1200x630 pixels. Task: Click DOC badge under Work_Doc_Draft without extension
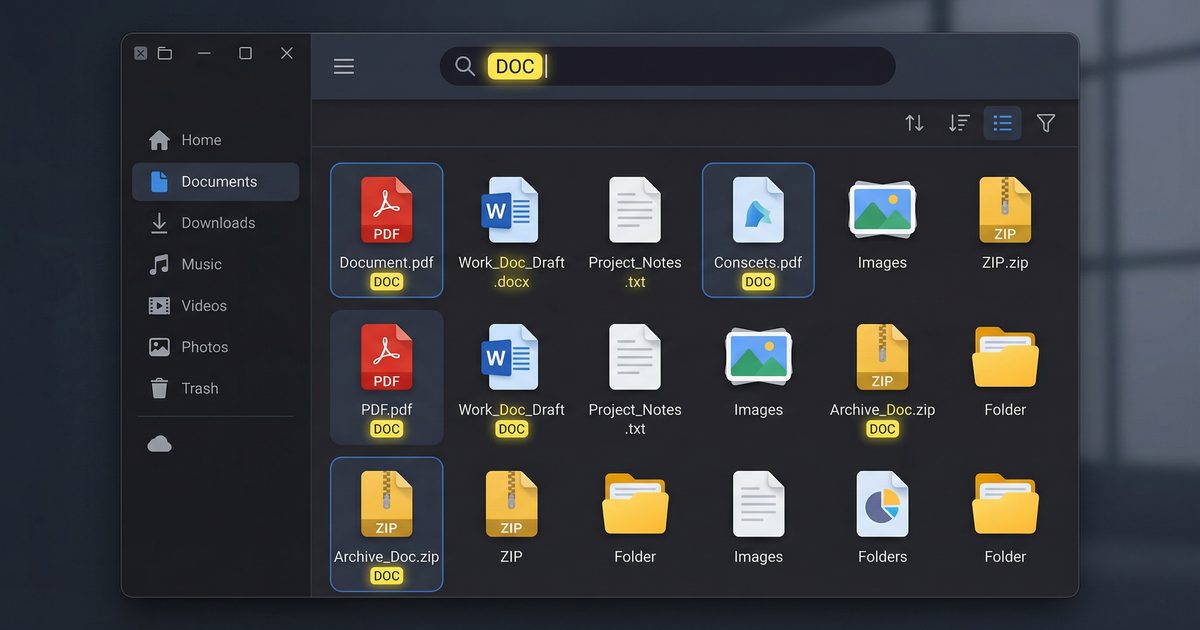pyautogui.click(x=511, y=429)
